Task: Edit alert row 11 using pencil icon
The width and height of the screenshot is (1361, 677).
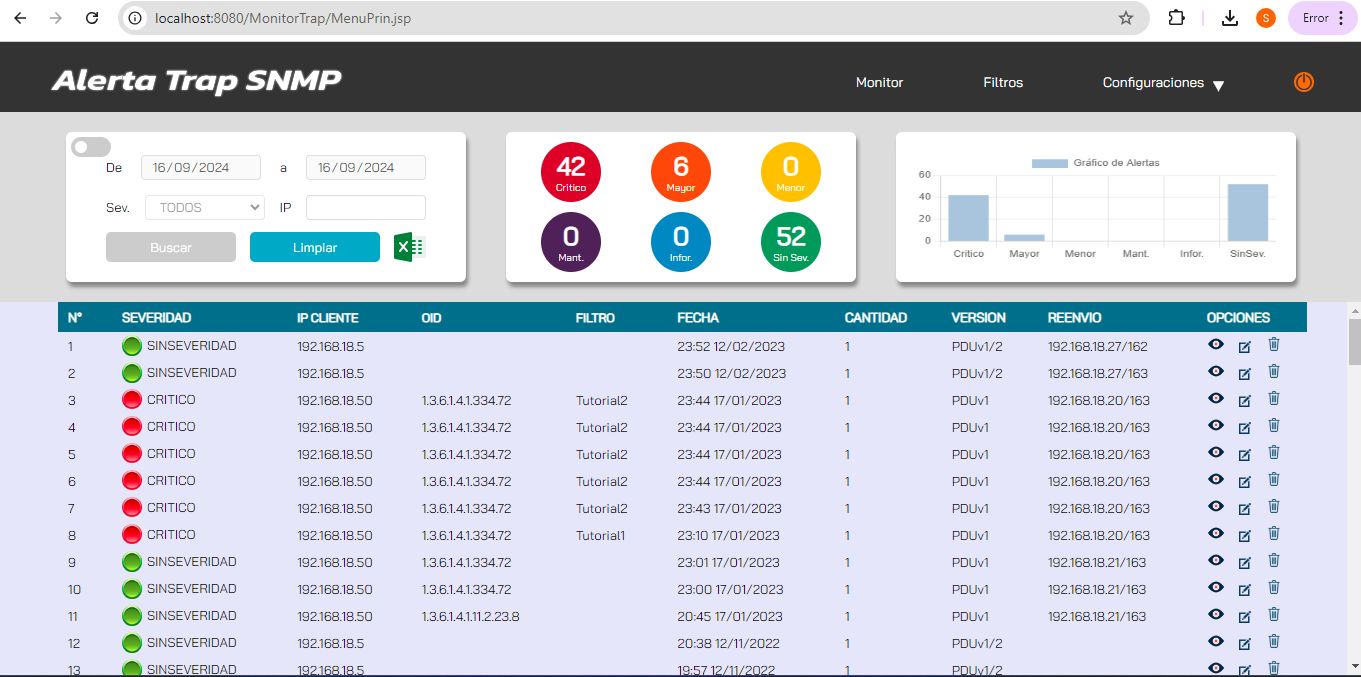Action: click(x=1245, y=617)
